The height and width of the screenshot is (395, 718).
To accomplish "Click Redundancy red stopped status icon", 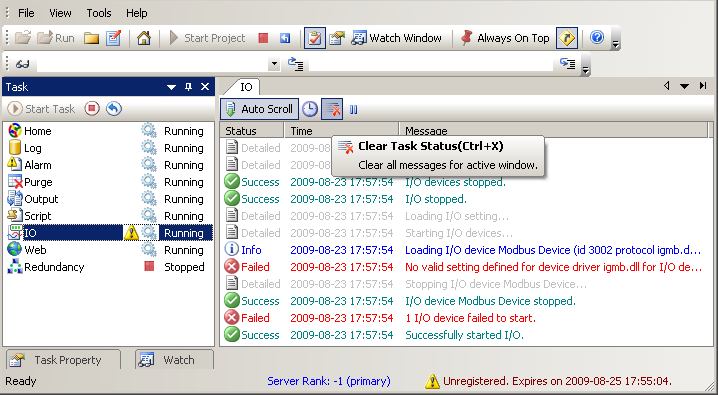I will (149, 266).
